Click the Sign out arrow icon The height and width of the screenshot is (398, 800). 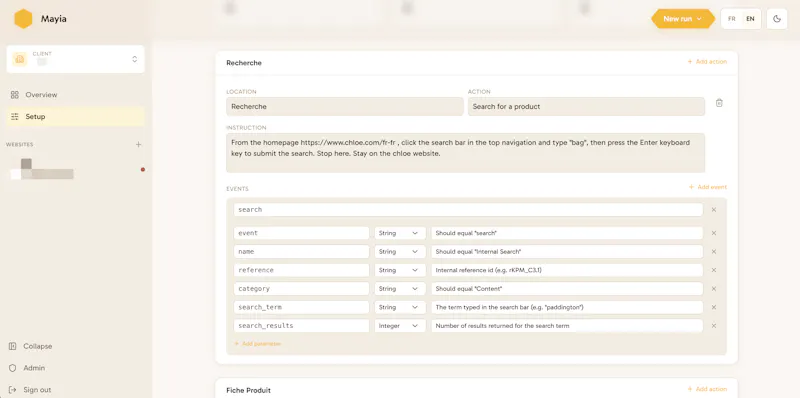(13, 390)
